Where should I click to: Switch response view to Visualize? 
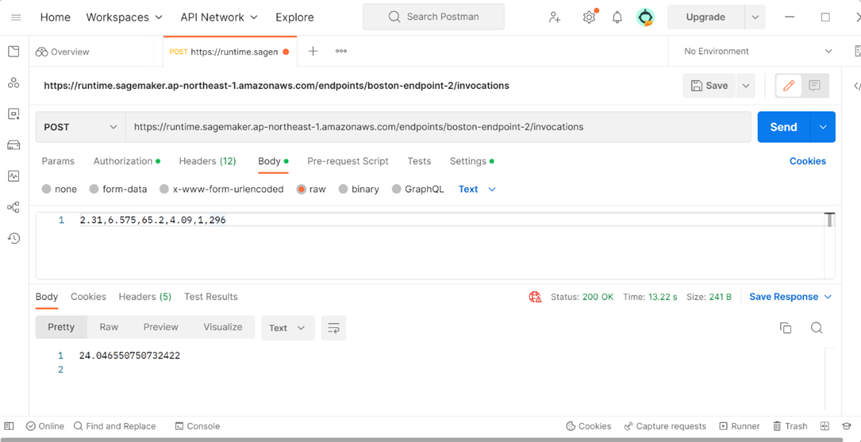[x=222, y=327]
